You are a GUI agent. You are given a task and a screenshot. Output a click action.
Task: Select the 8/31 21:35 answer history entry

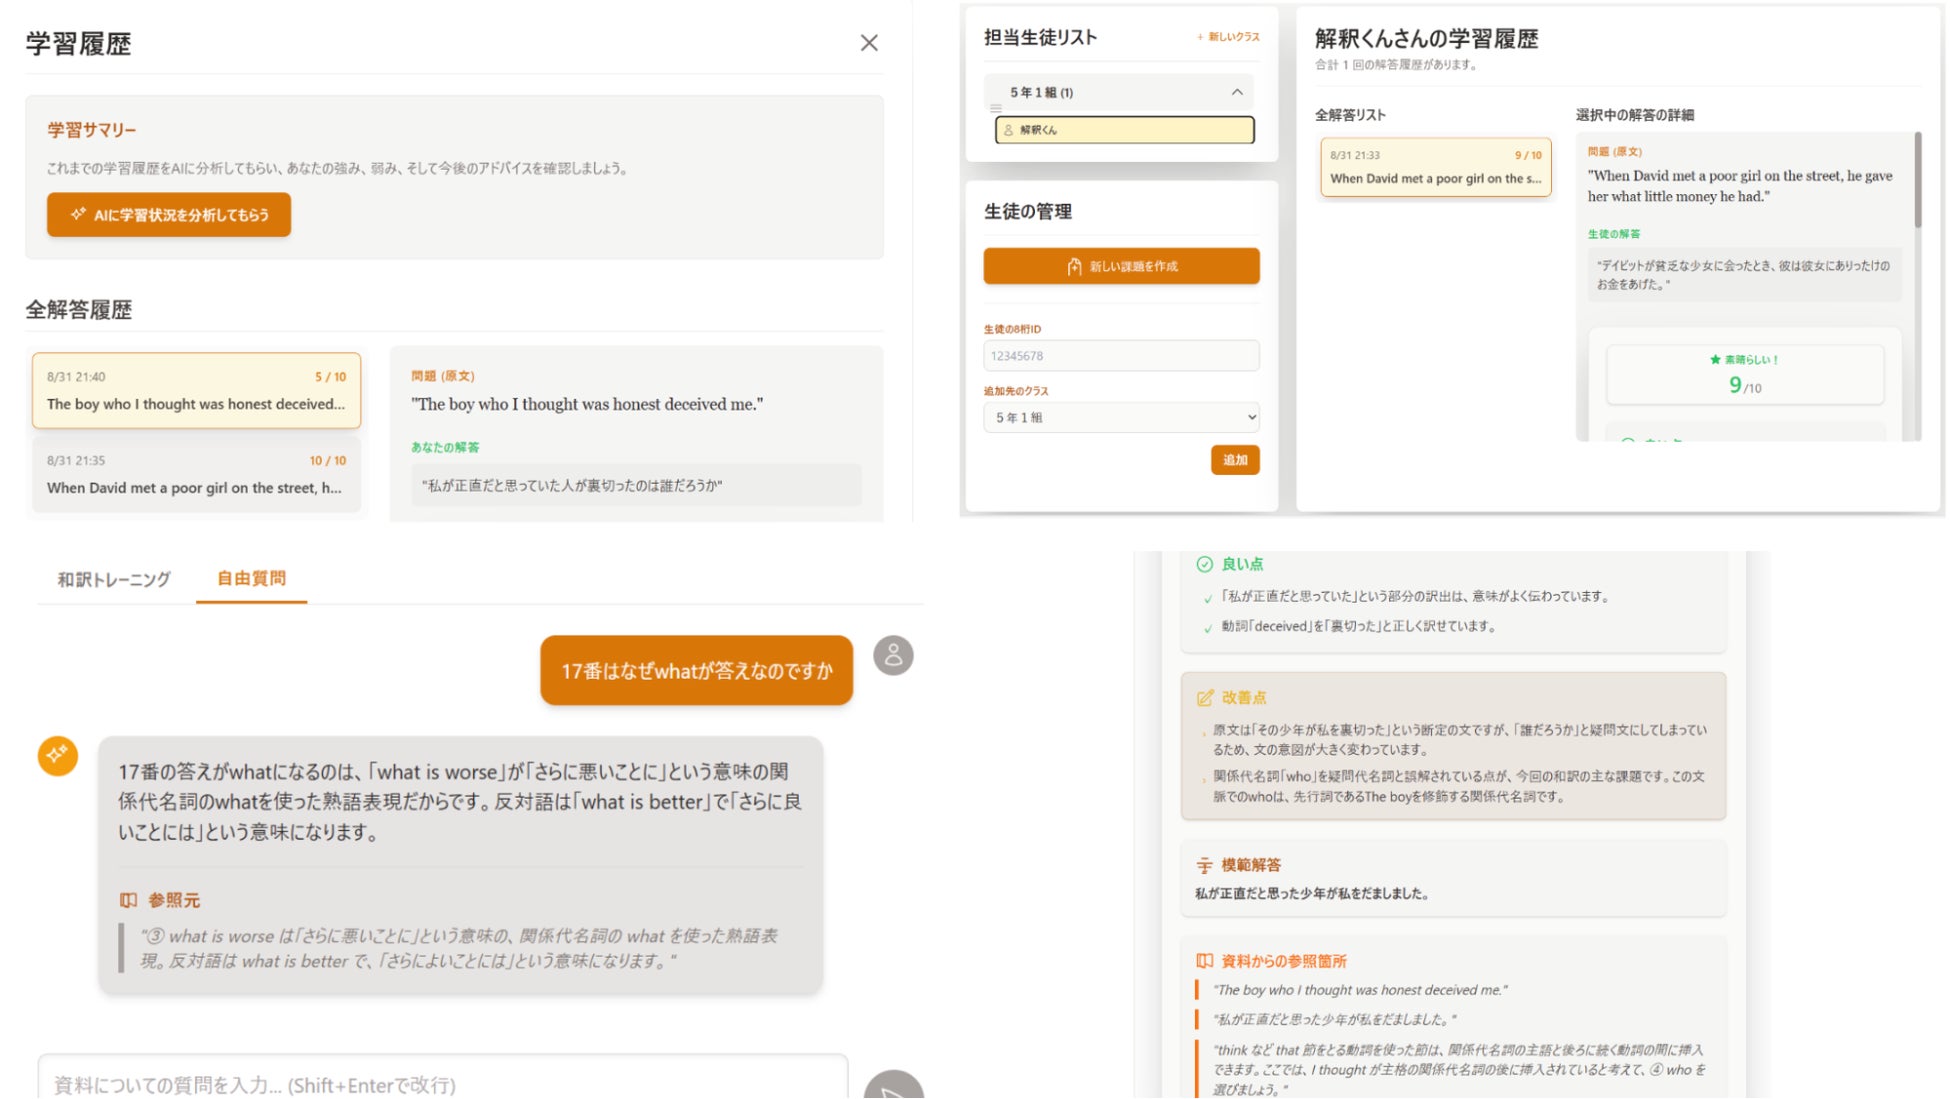pyautogui.click(x=196, y=475)
